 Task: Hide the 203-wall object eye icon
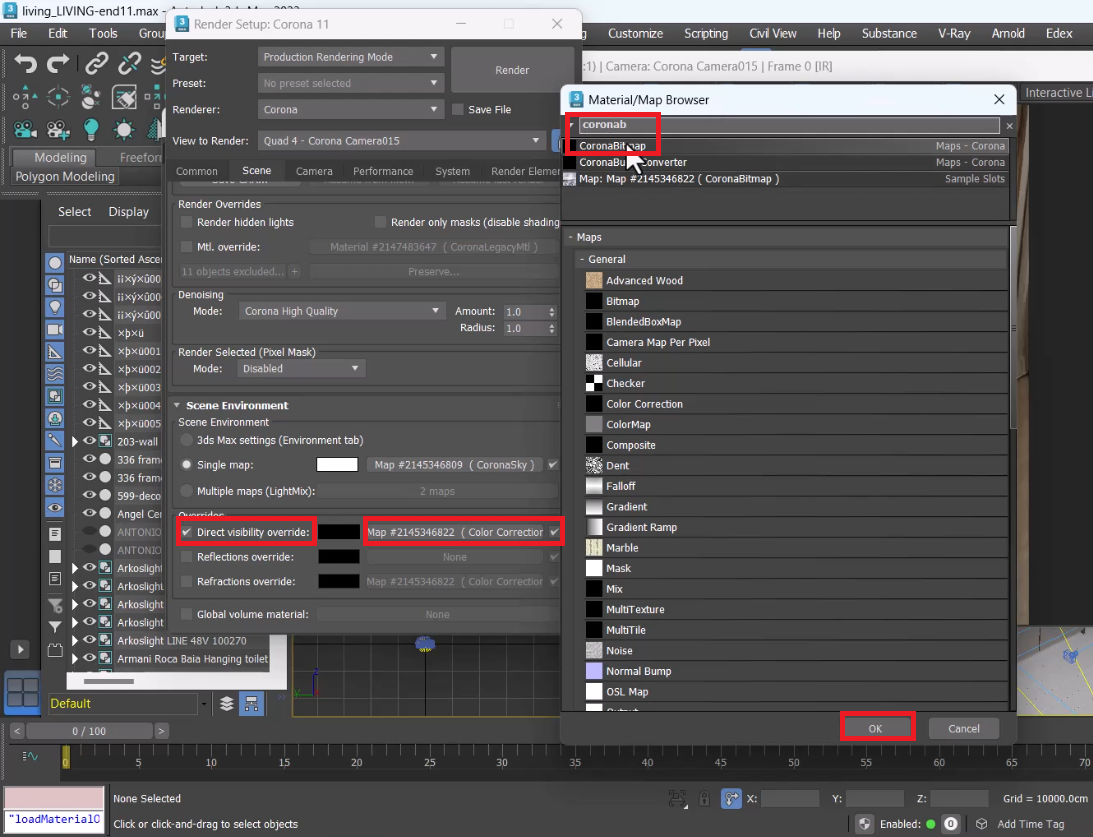tap(90, 440)
